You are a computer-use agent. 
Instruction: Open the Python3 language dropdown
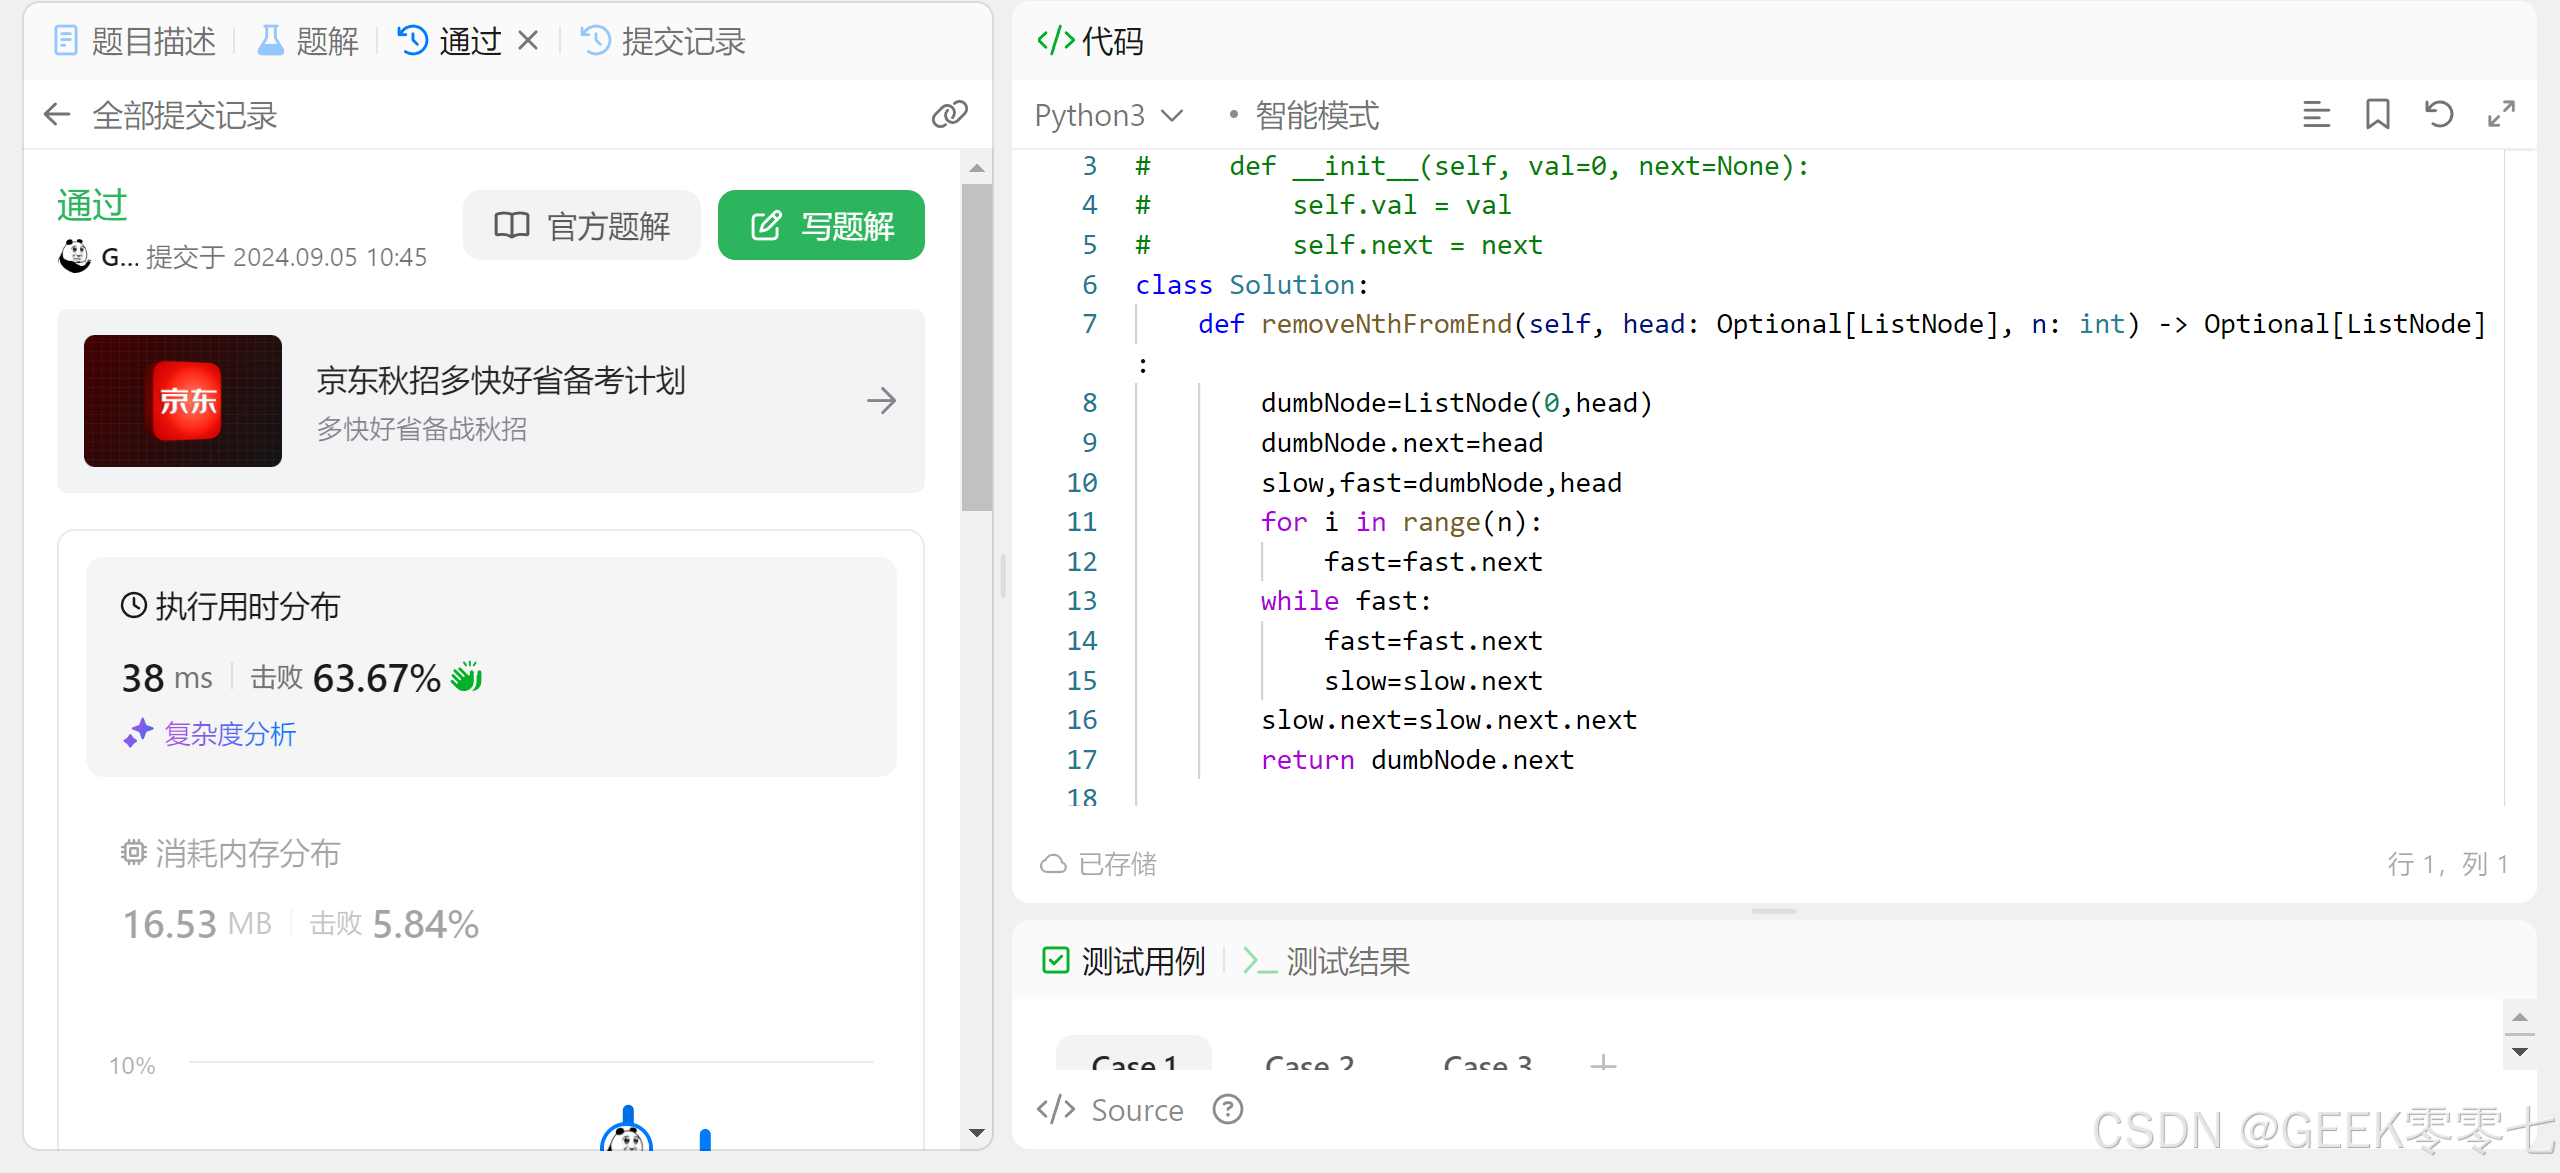(x=1109, y=116)
